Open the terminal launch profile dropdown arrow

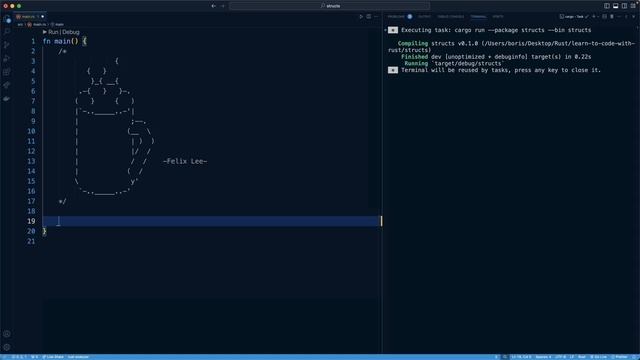pyautogui.click(x=598, y=17)
